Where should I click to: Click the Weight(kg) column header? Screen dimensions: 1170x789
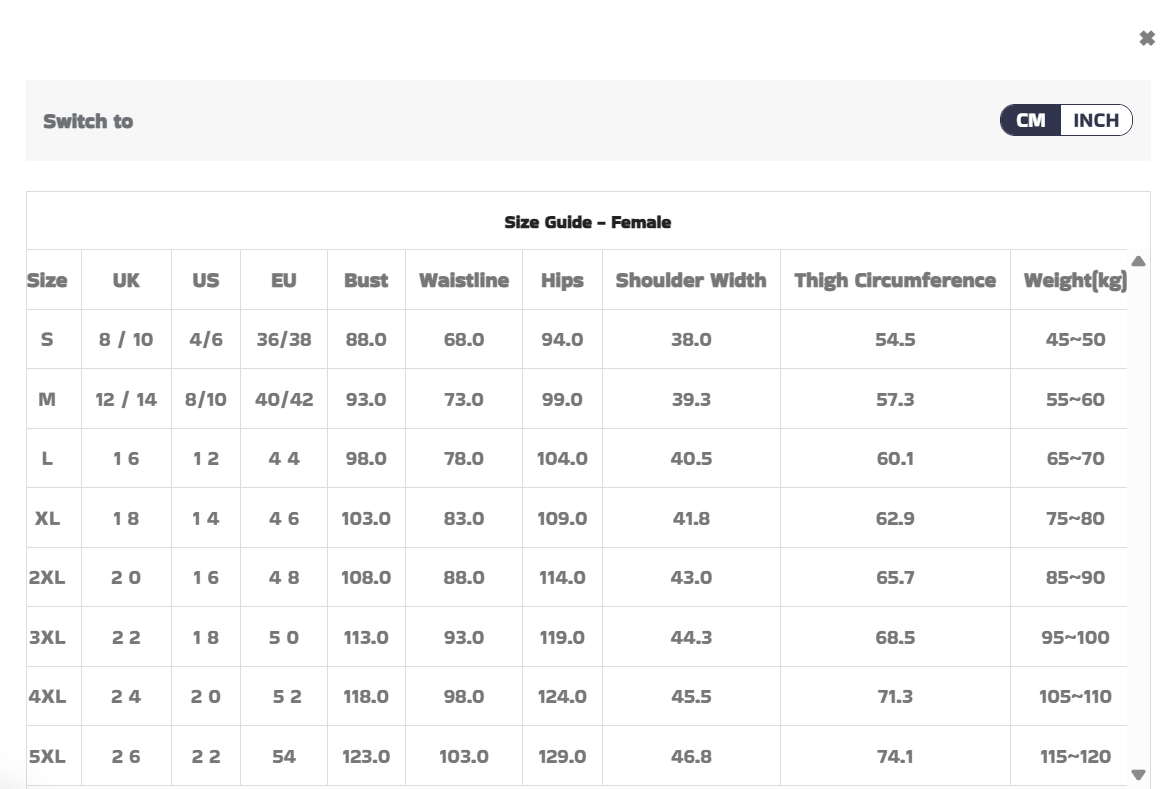click(1075, 280)
